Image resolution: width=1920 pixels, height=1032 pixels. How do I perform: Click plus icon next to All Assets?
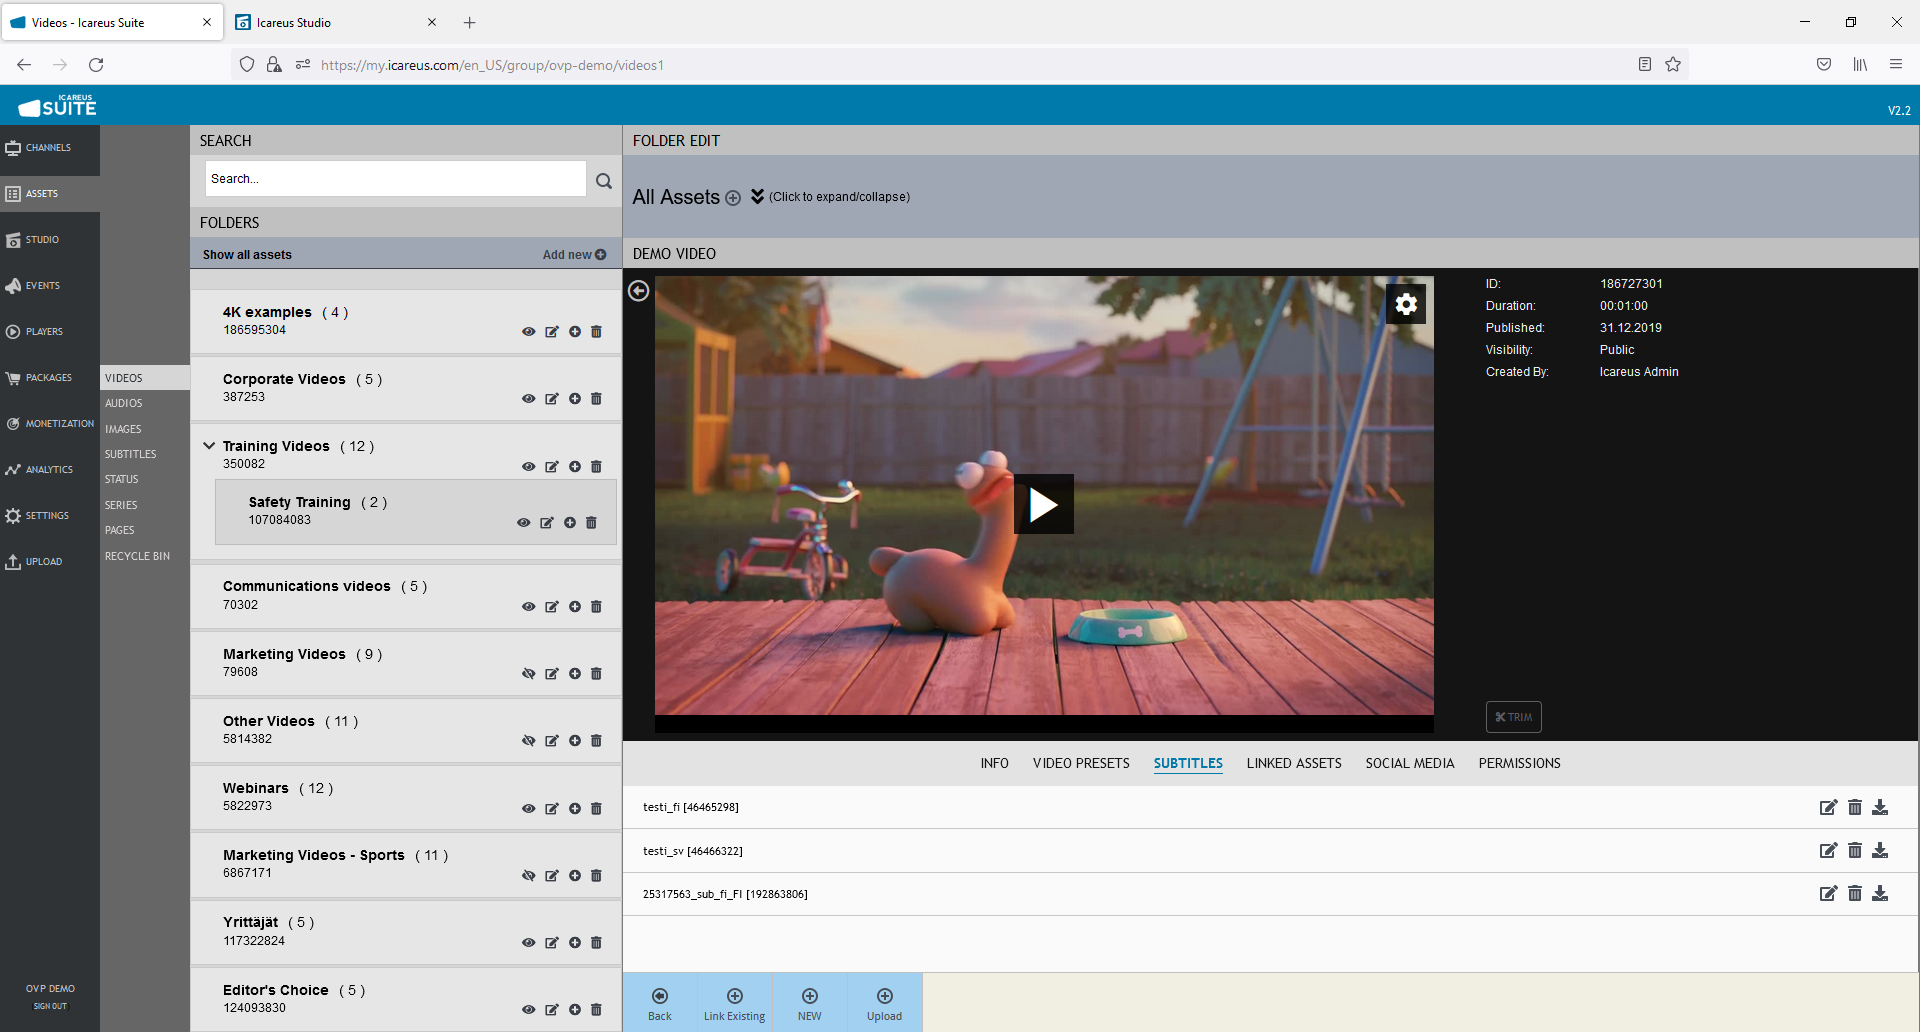(x=733, y=198)
